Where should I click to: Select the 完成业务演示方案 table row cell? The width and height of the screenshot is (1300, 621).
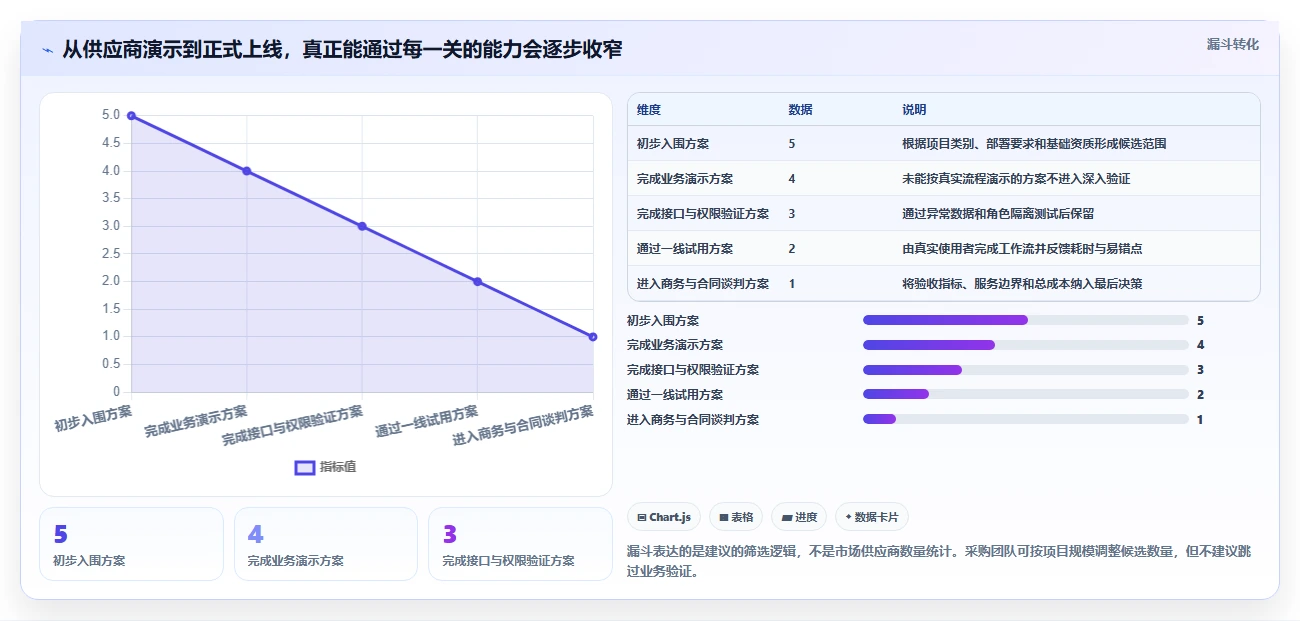click(685, 179)
